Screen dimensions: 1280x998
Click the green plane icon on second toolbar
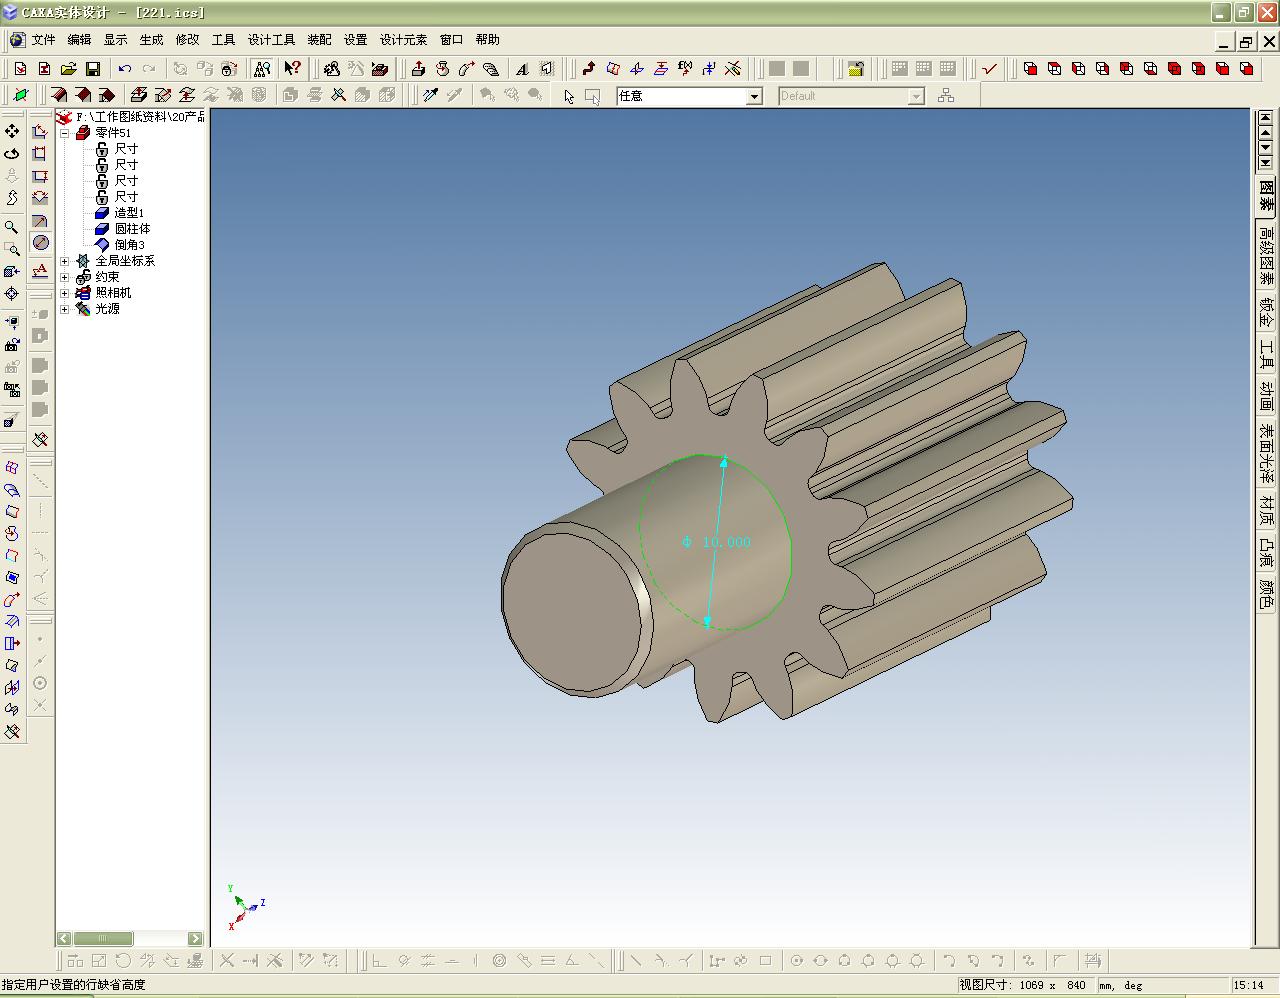click(x=20, y=95)
